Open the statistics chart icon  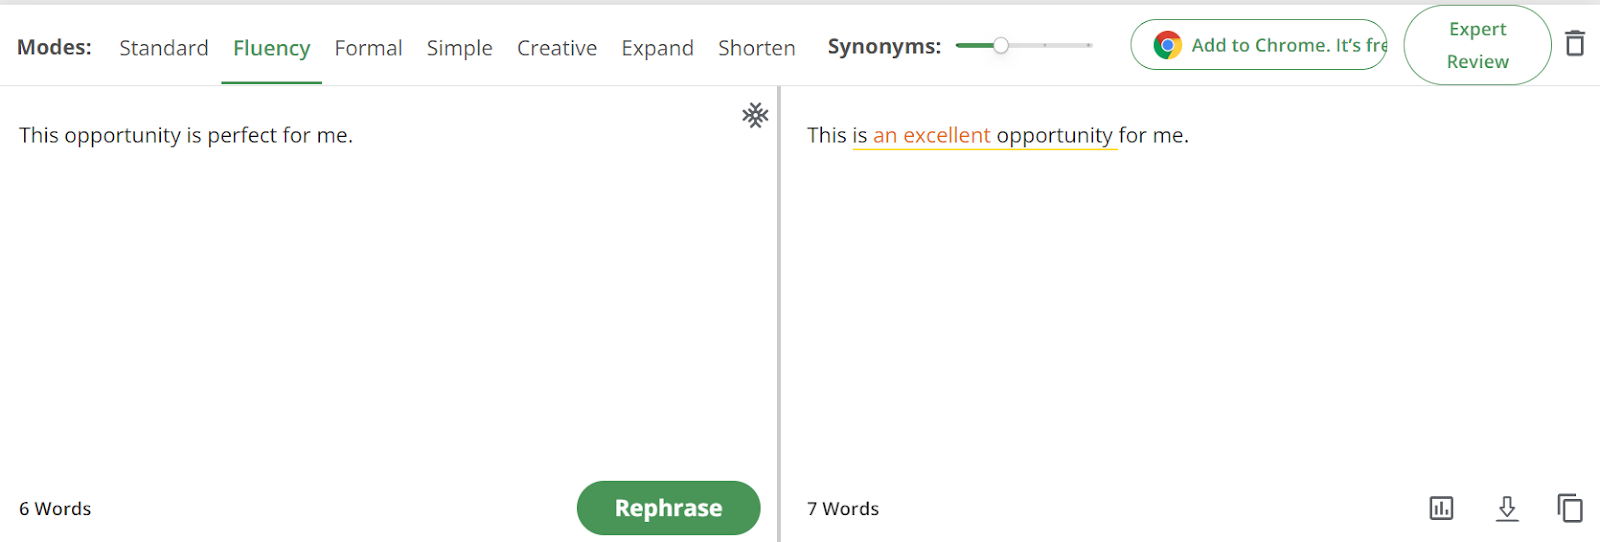coord(1441,508)
